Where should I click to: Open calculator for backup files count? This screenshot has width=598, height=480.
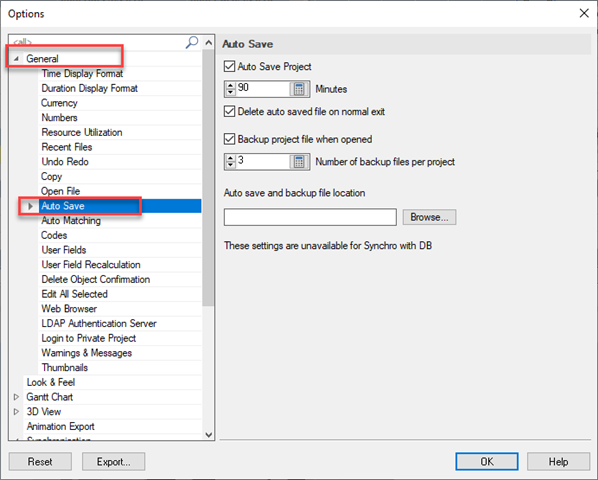click(299, 162)
